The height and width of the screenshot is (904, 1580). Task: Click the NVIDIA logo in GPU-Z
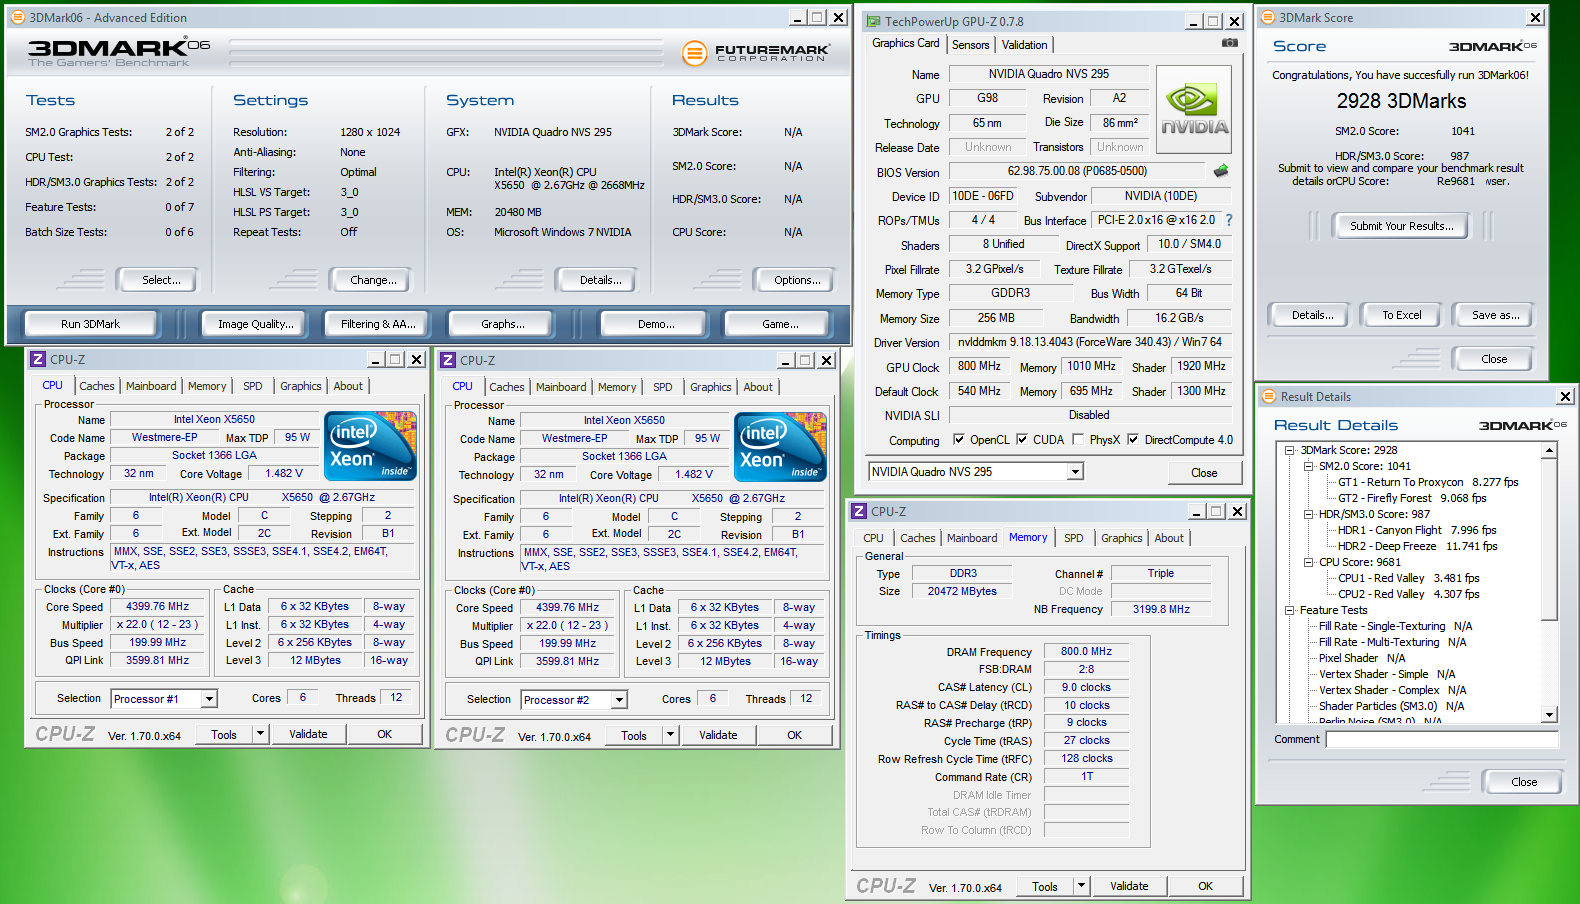click(x=1194, y=109)
